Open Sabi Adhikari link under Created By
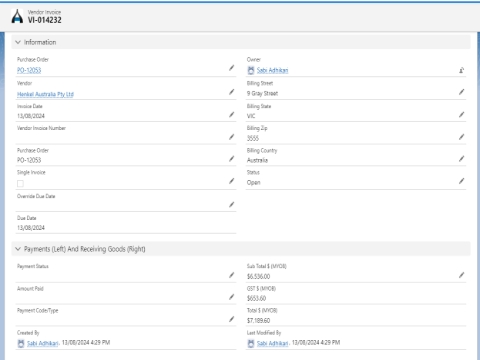 [x=43, y=343]
